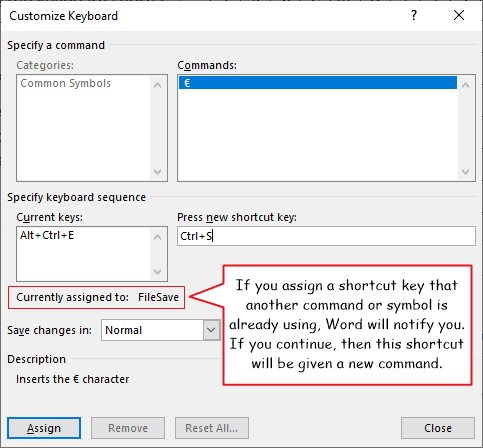This screenshot has width=483, height=448.
Task: Click the Currently assigned to FileSave label
Action: point(97,297)
